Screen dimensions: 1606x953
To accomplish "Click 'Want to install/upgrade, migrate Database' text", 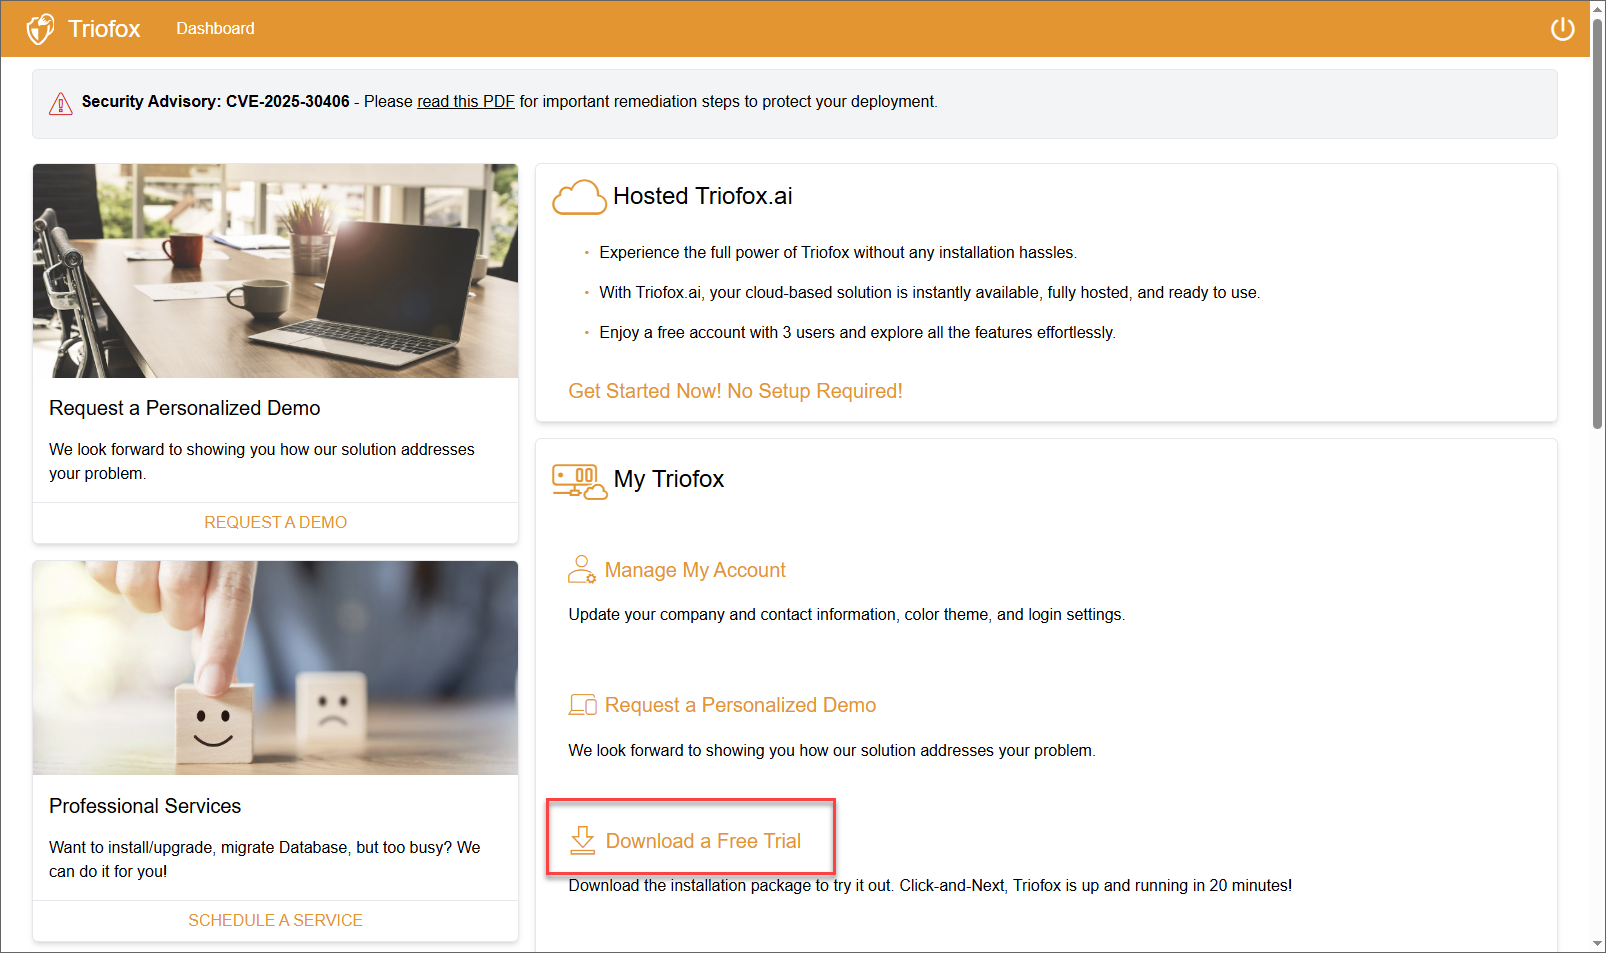I will (x=265, y=860).
